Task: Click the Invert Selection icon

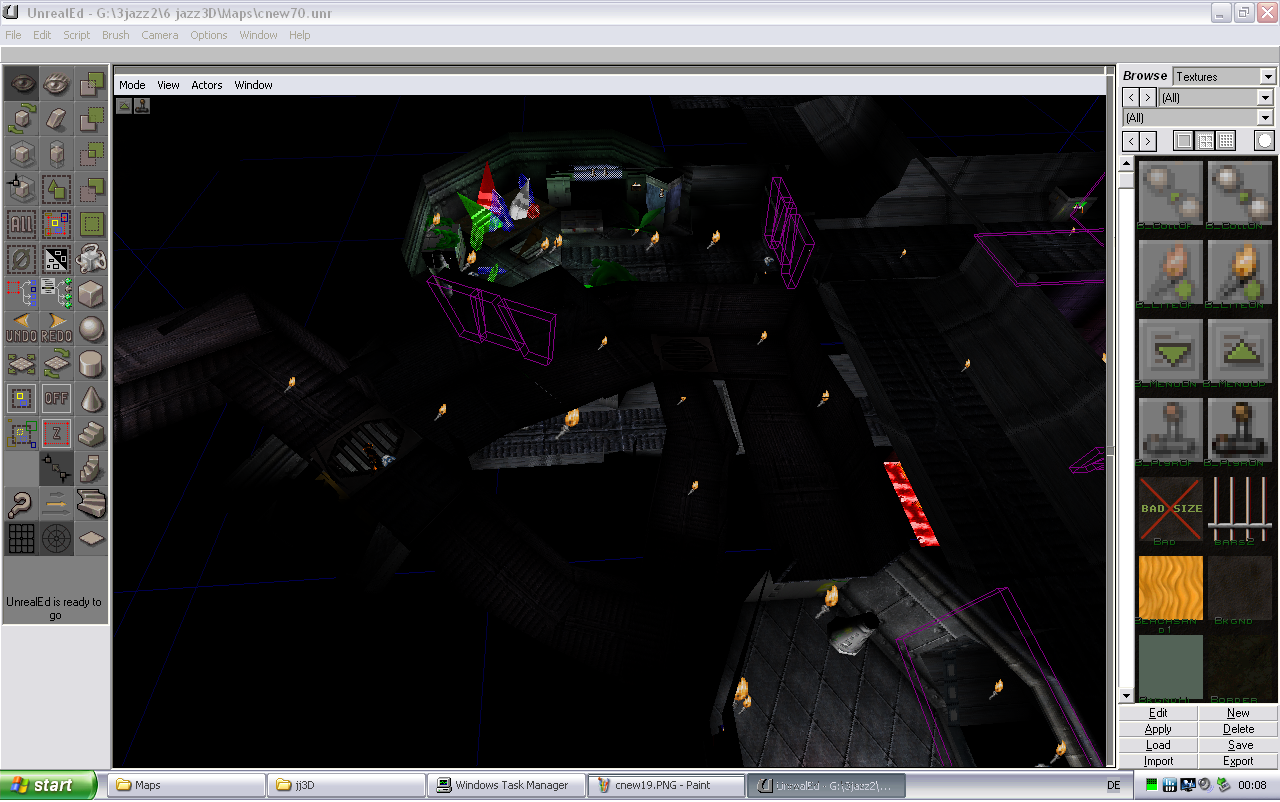Action: 56,259
